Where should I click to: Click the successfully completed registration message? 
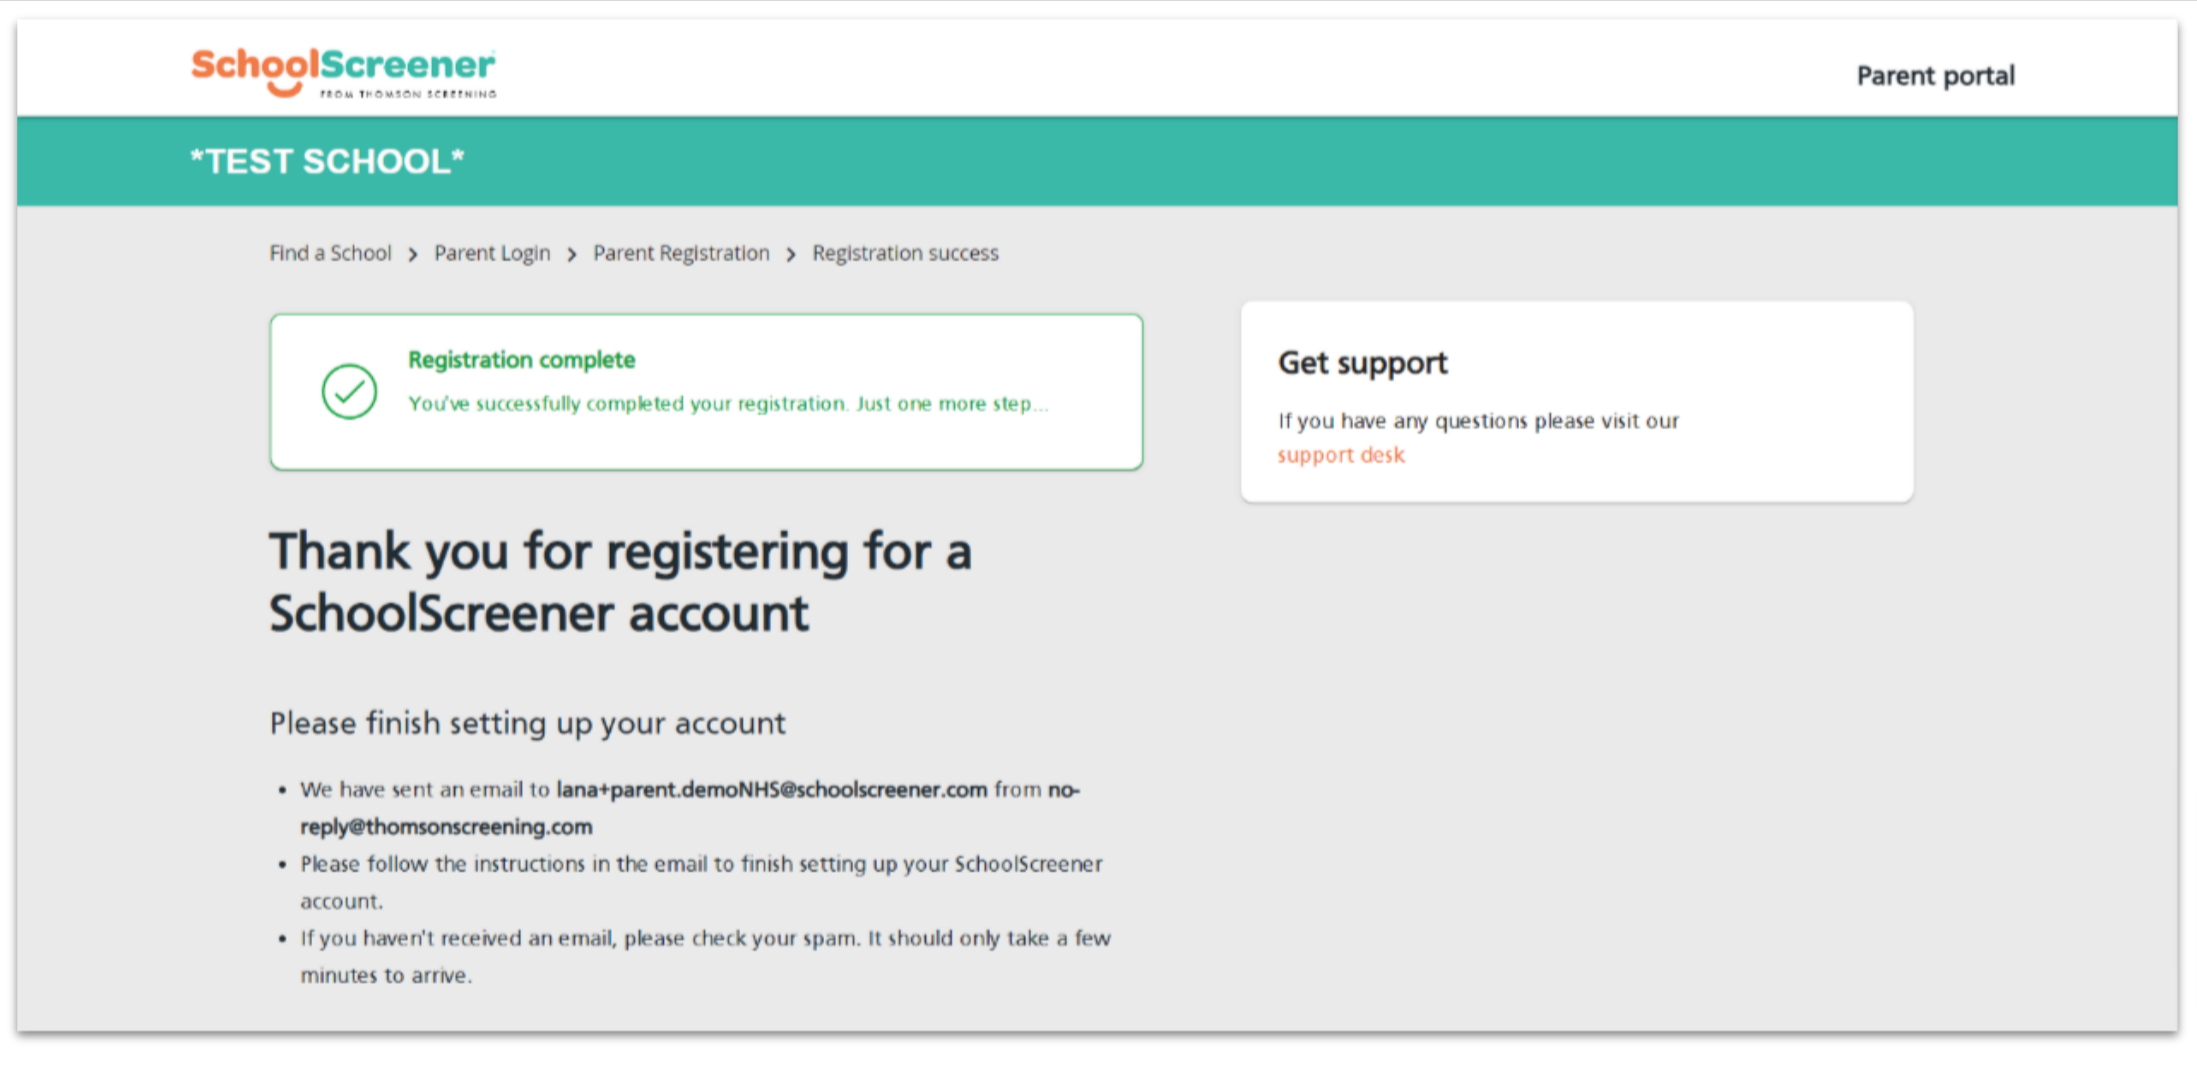point(727,404)
